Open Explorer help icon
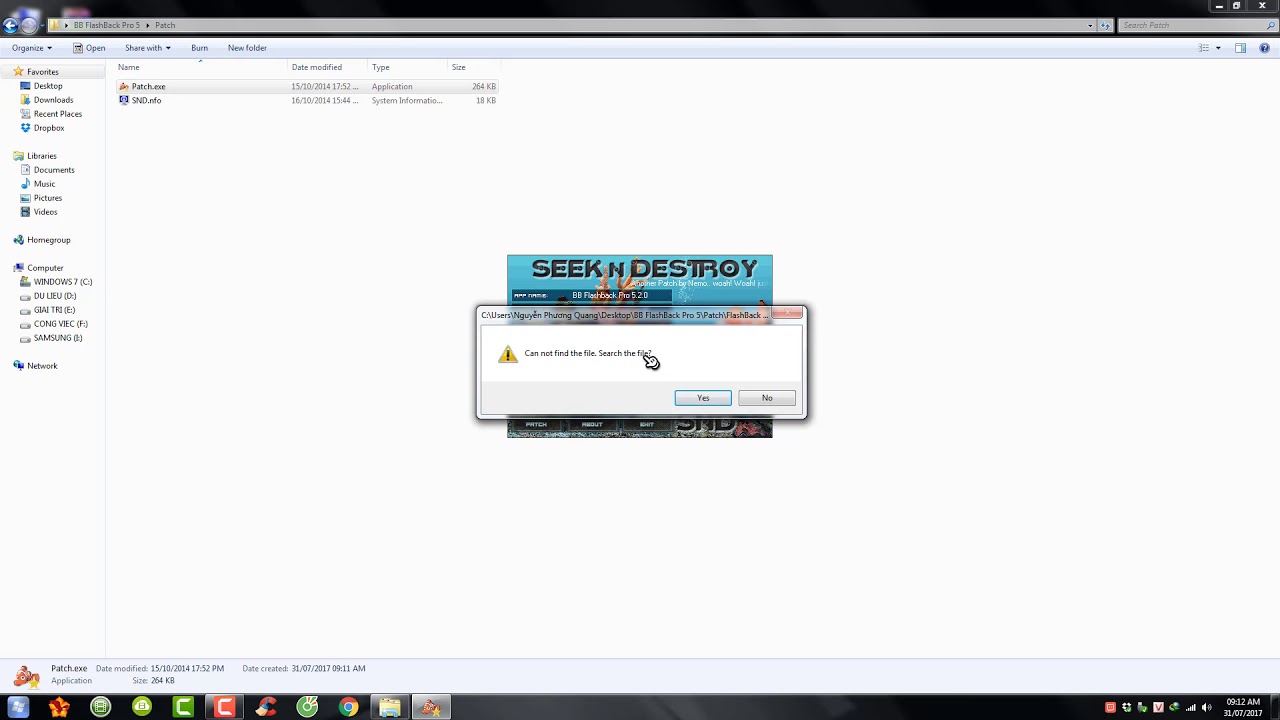The width and height of the screenshot is (1280, 720). coord(1265,48)
